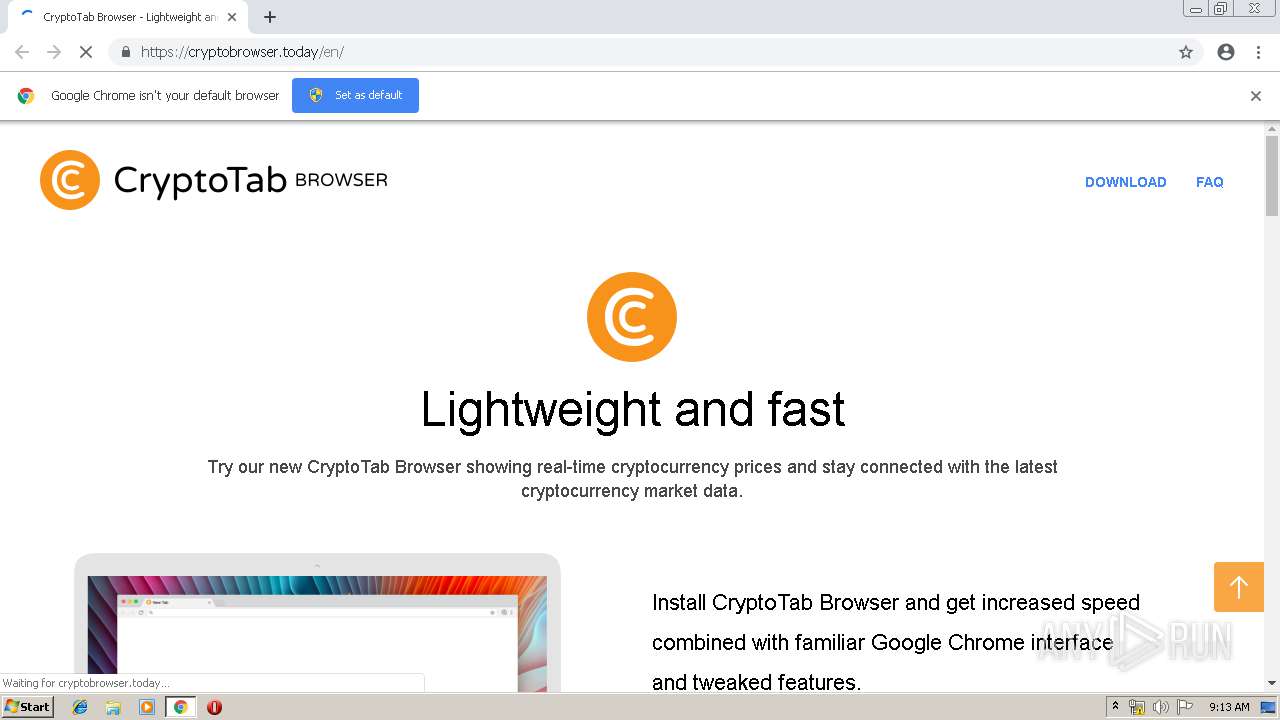This screenshot has height=720, width=1280.
Task: Stop loading the page with X button
Action: 86,52
